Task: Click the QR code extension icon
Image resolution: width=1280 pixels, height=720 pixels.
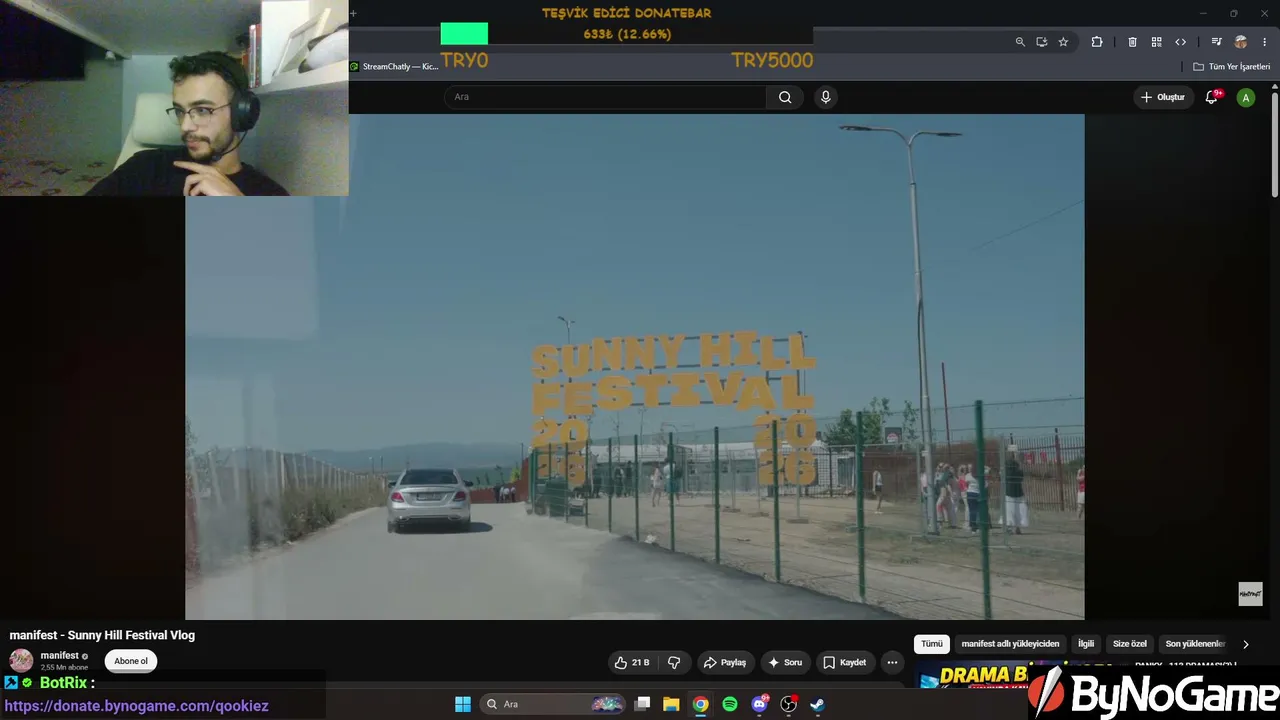Action: point(1156,42)
